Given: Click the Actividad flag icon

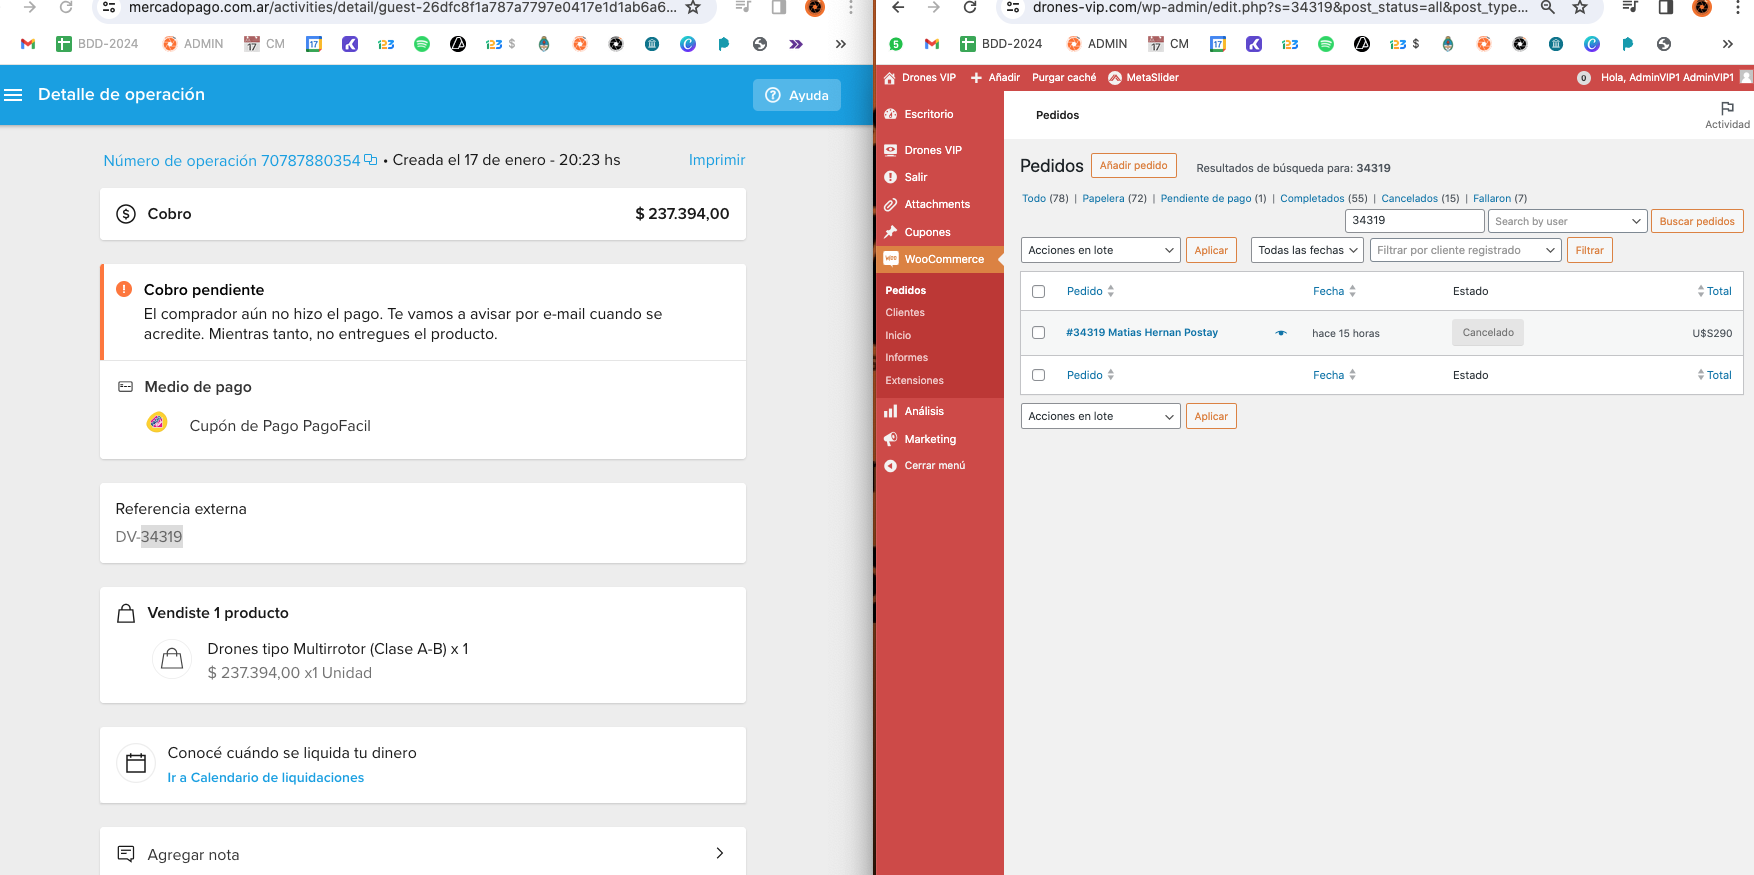Looking at the screenshot, I should [1727, 109].
